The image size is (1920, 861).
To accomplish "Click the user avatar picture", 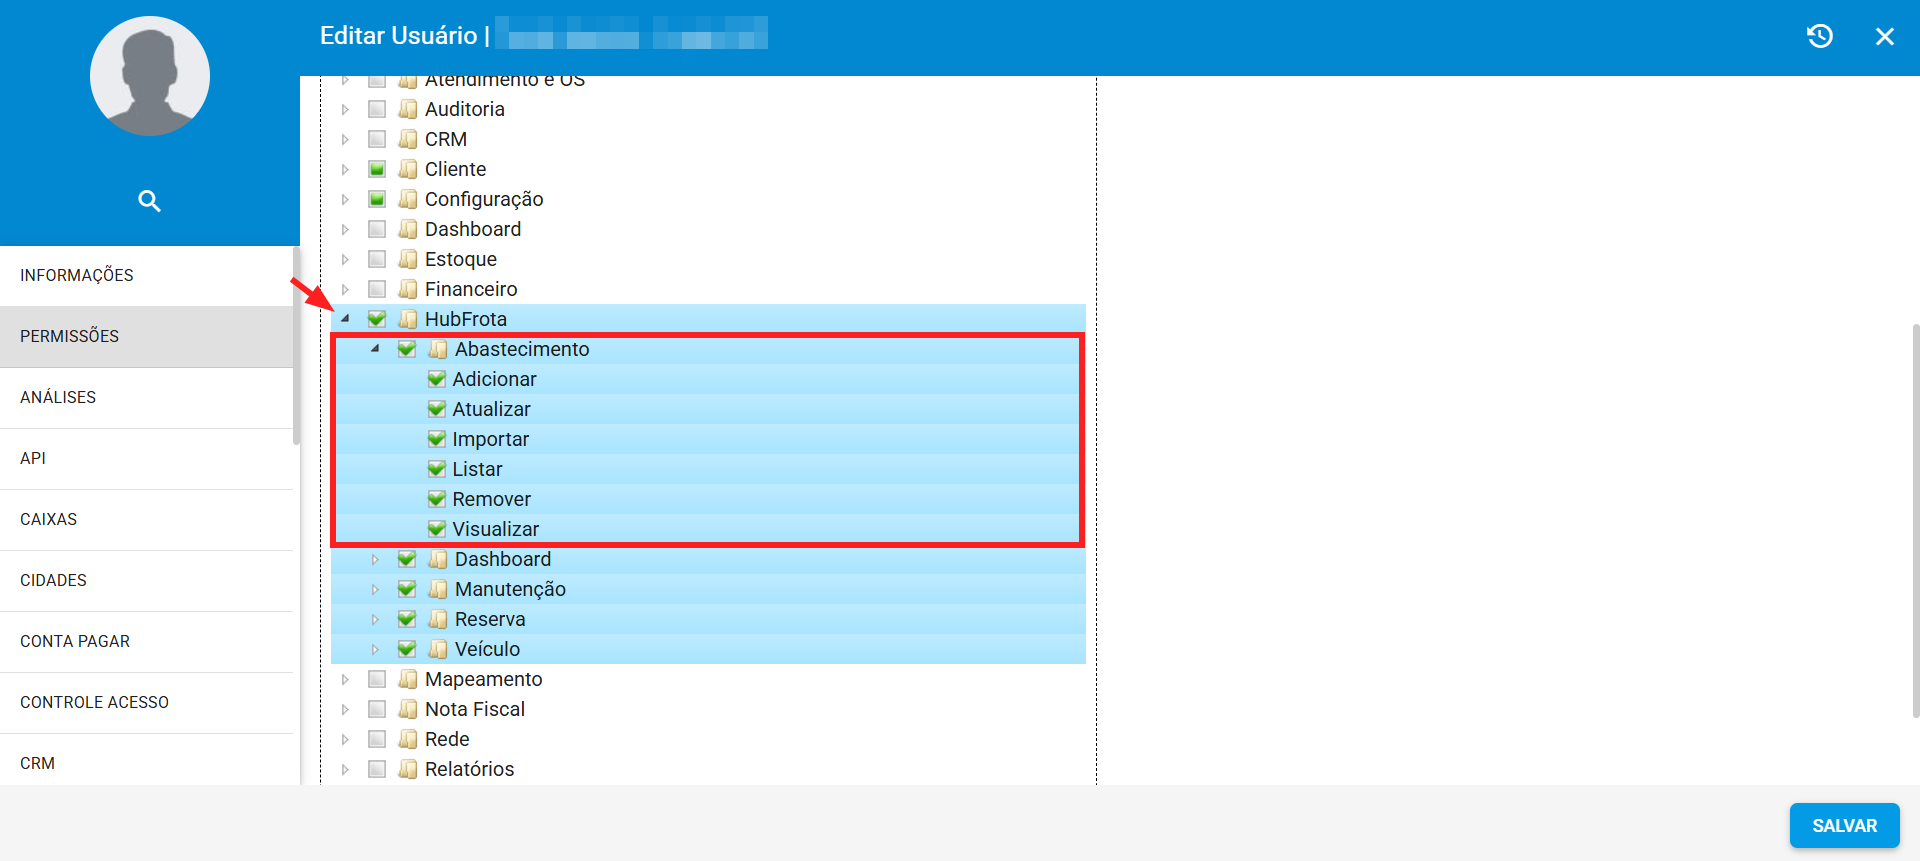I will pos(150,76).
